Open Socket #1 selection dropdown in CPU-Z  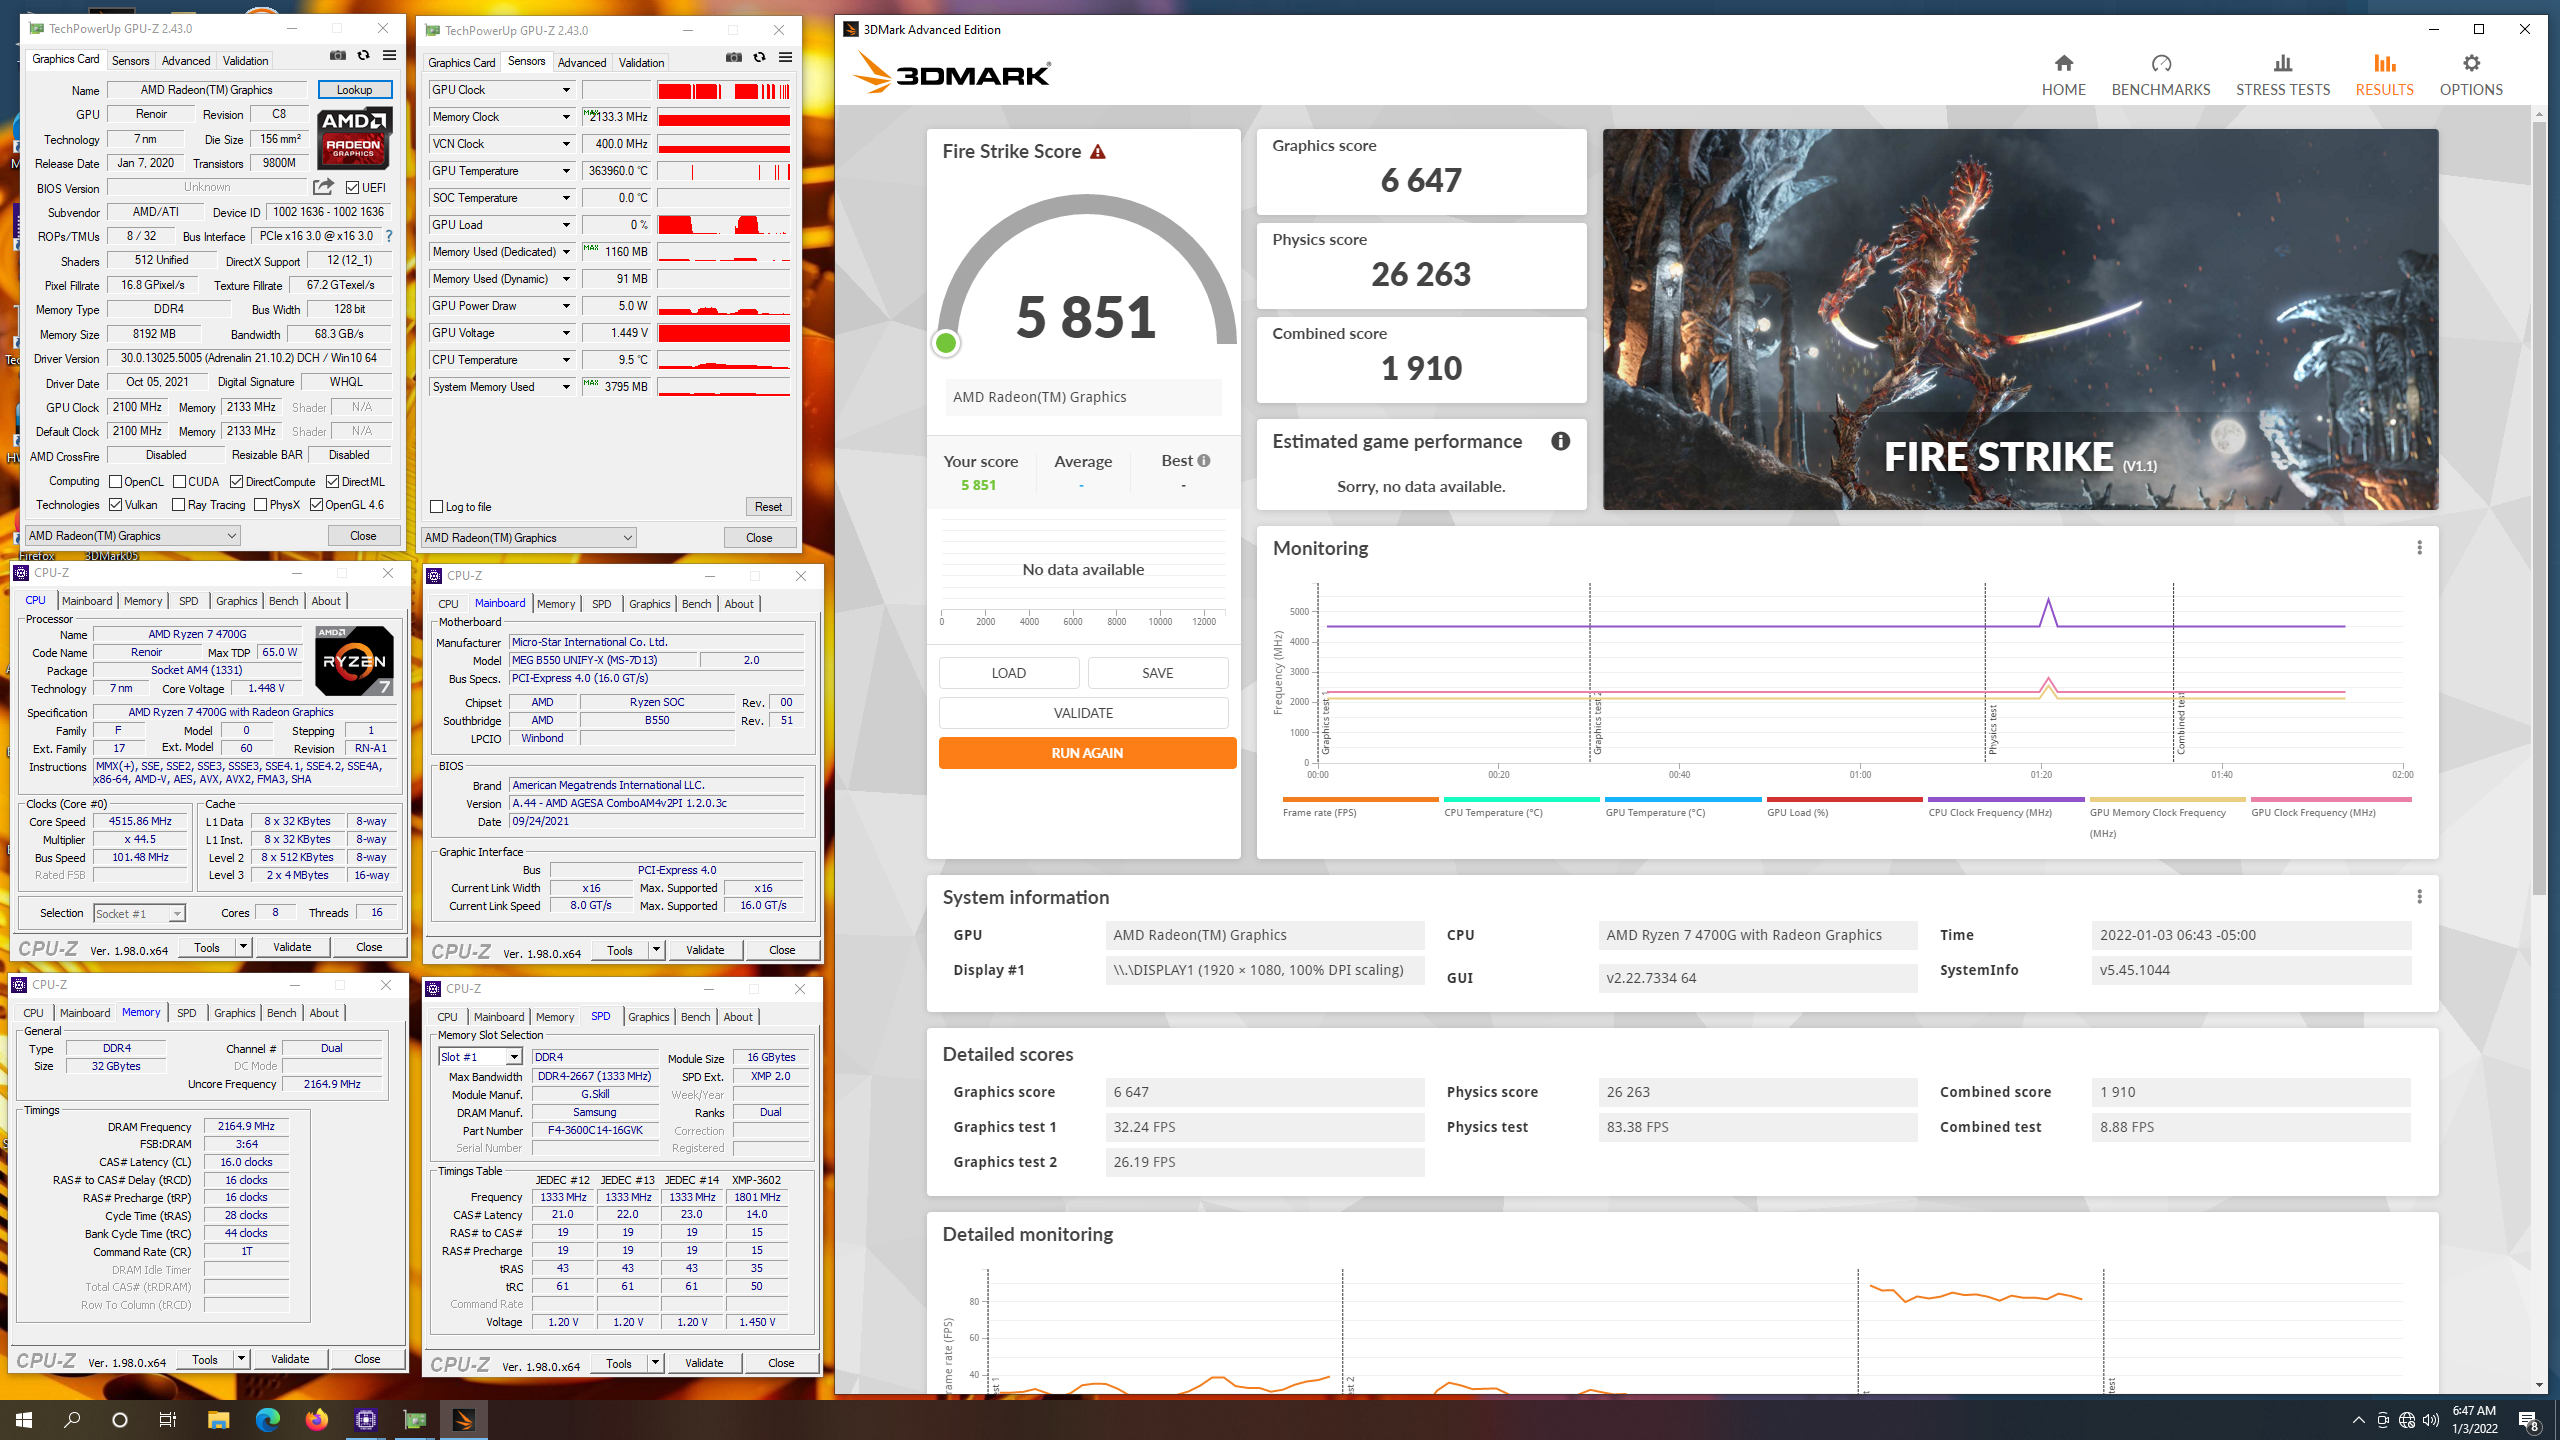pyautogui.click(x=139, y=913)
